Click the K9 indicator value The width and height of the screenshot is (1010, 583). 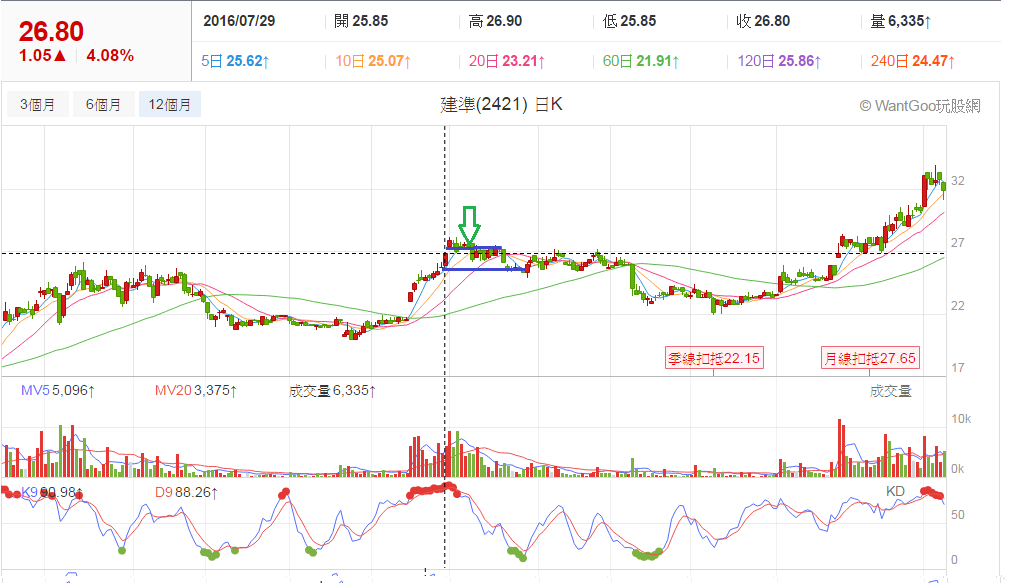pos(52,493)
